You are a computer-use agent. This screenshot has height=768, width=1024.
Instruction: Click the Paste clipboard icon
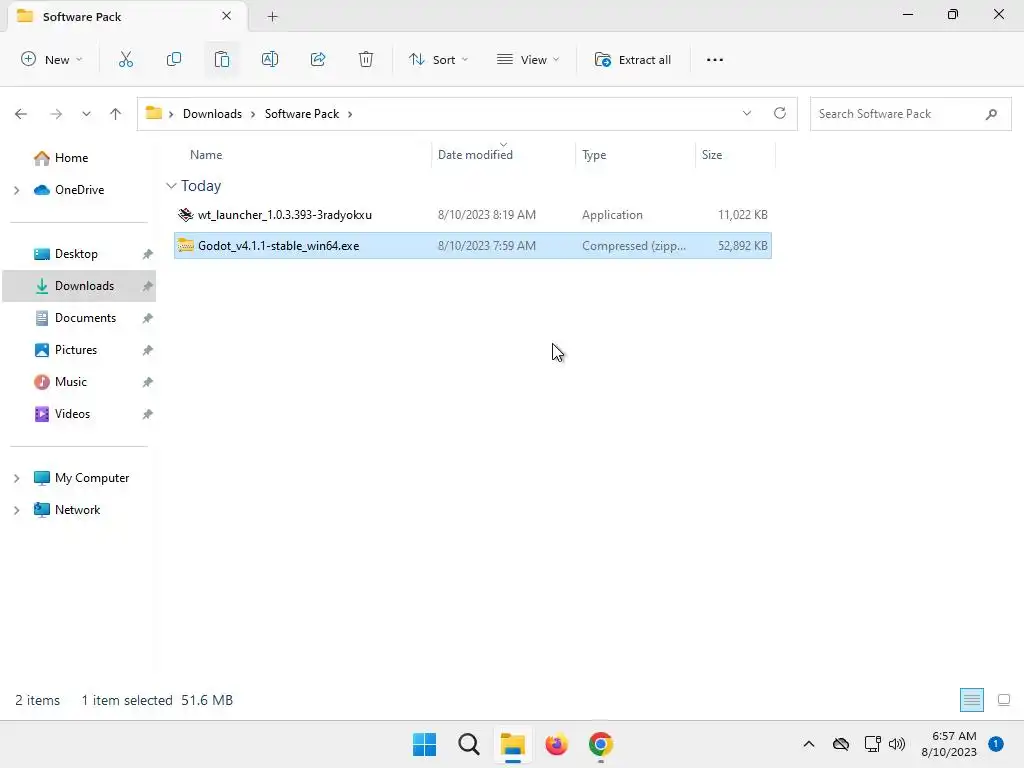point(221,59)
